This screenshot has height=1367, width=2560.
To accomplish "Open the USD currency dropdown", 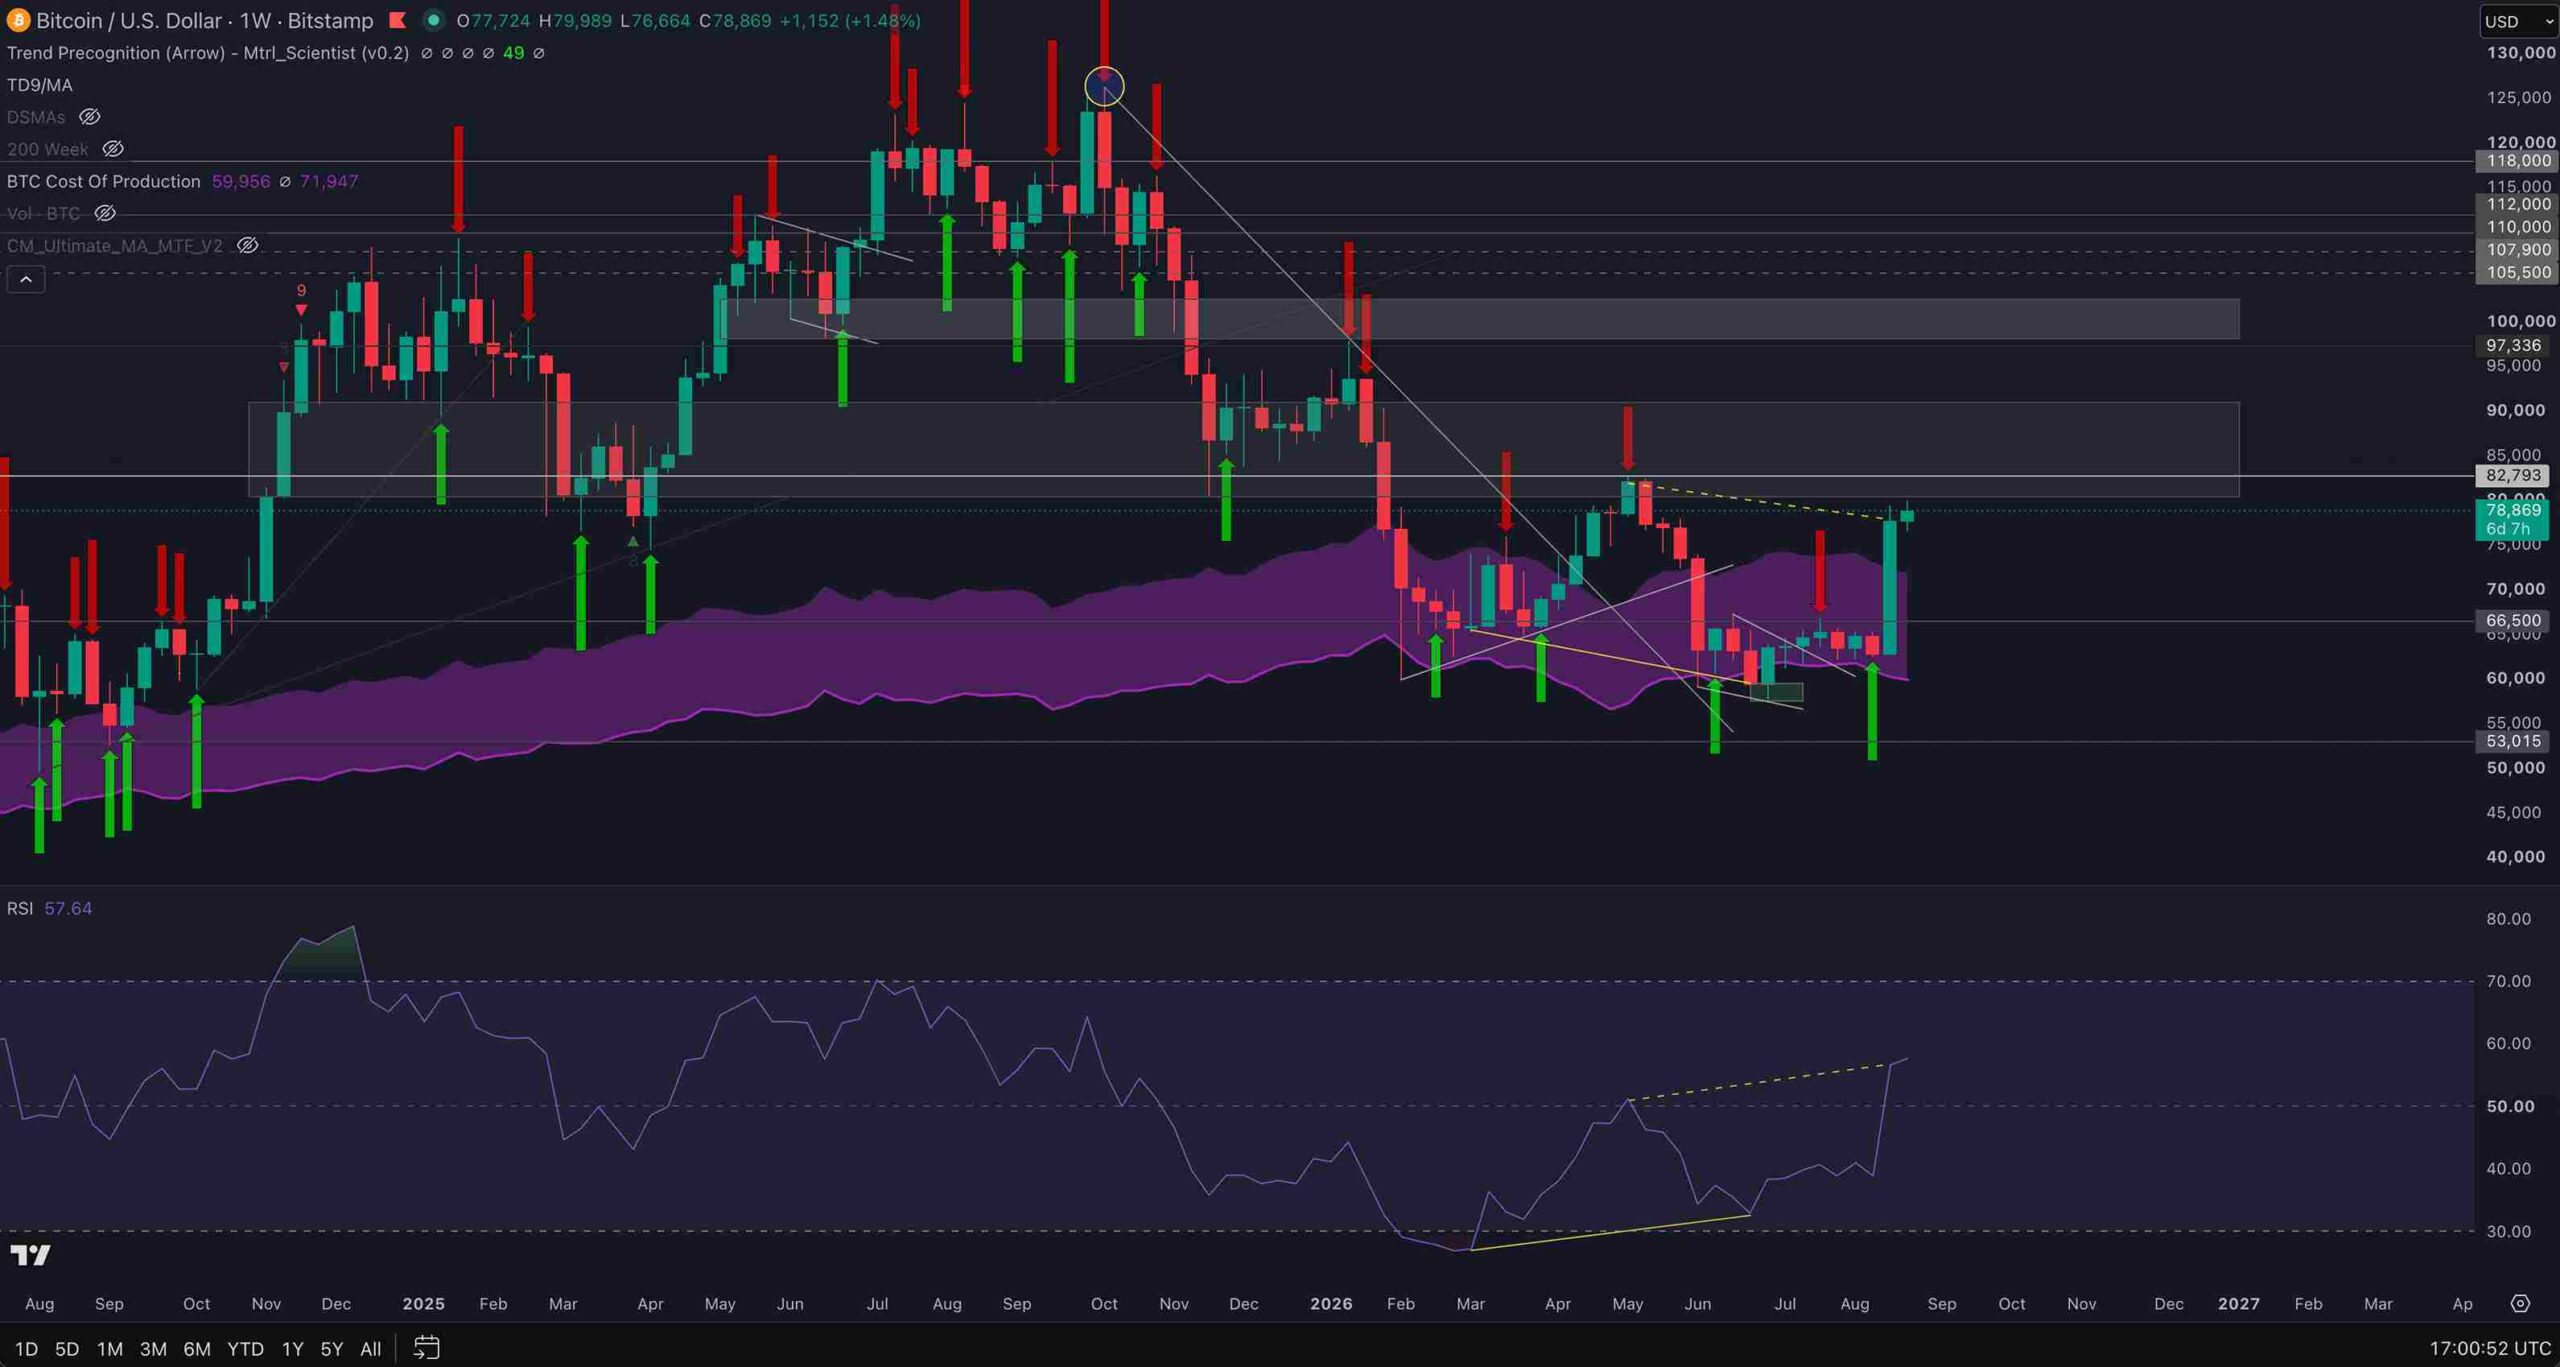I will [x=2518, y=21].
